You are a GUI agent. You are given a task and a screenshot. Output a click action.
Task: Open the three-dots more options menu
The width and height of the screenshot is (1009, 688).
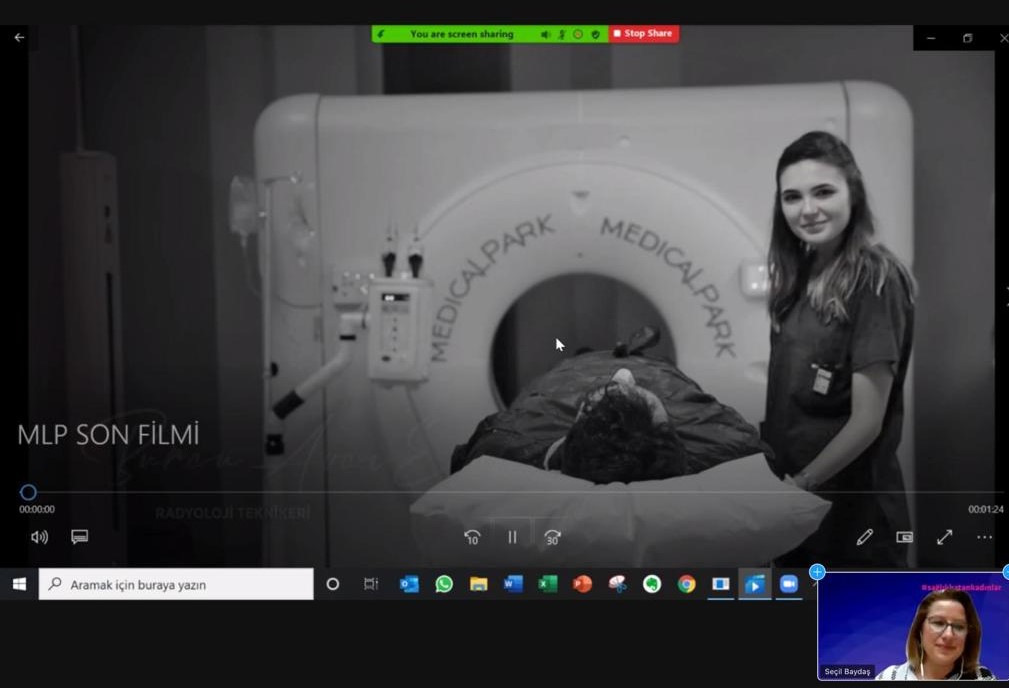pos(984,537)
